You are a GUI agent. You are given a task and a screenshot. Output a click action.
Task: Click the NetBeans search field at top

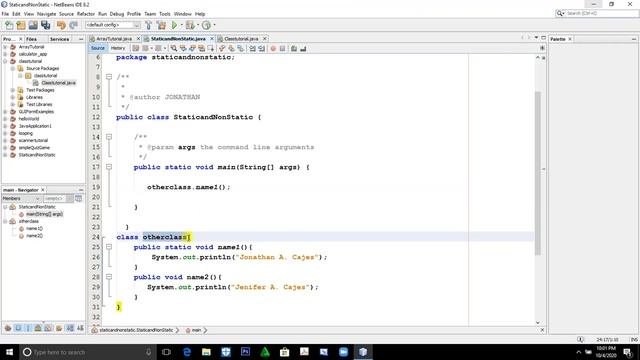597,13
